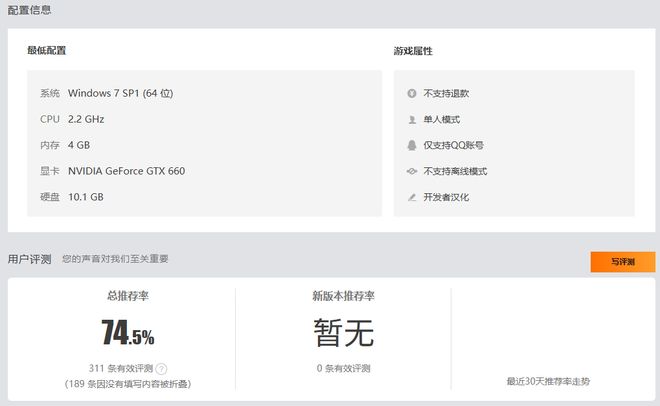The image size is (660, 406).
Task: Click the 311 条有效评测 count
Action: [x=120, y=368]
